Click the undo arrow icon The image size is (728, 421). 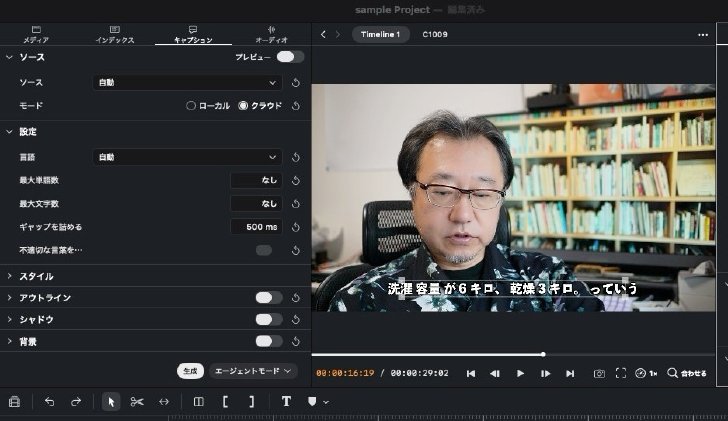[x=49, y=402]
